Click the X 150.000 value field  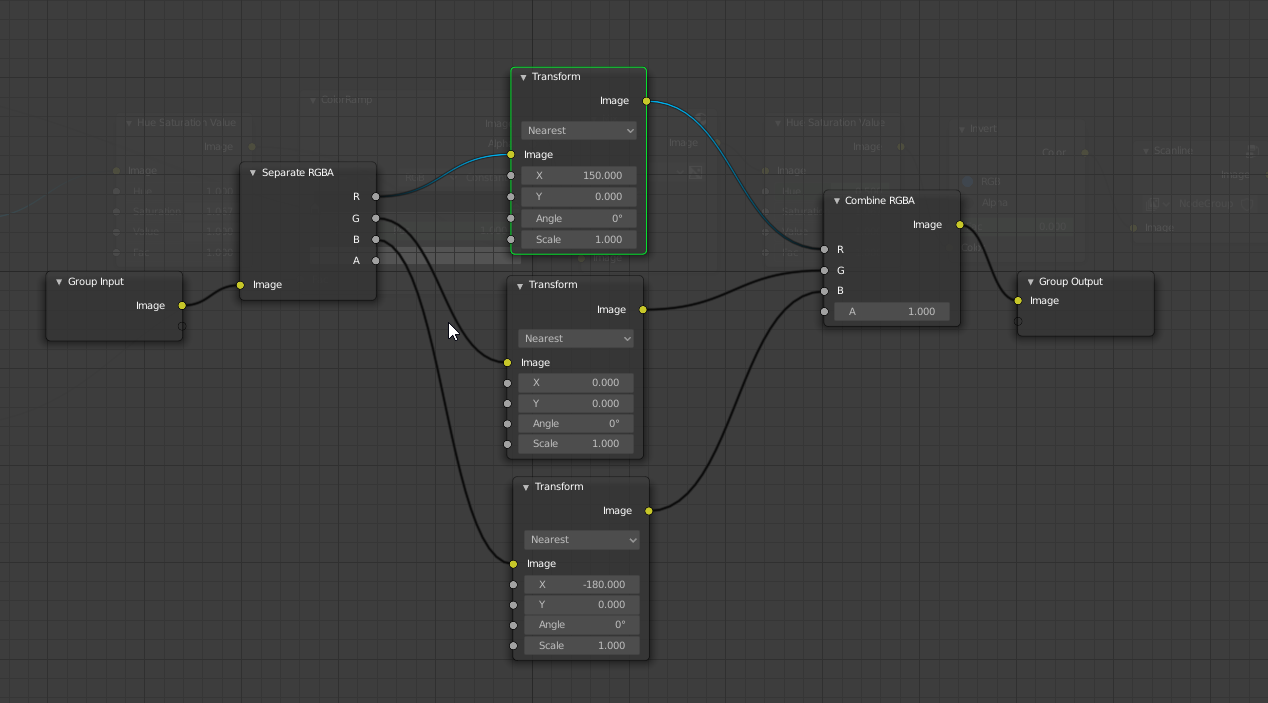pyautogui.click(x=579, y=175)
